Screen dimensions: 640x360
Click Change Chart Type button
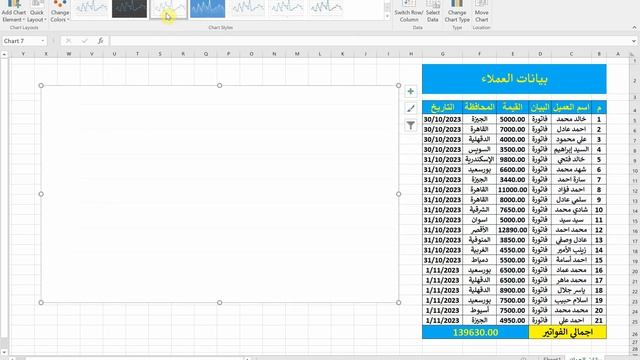457,11
